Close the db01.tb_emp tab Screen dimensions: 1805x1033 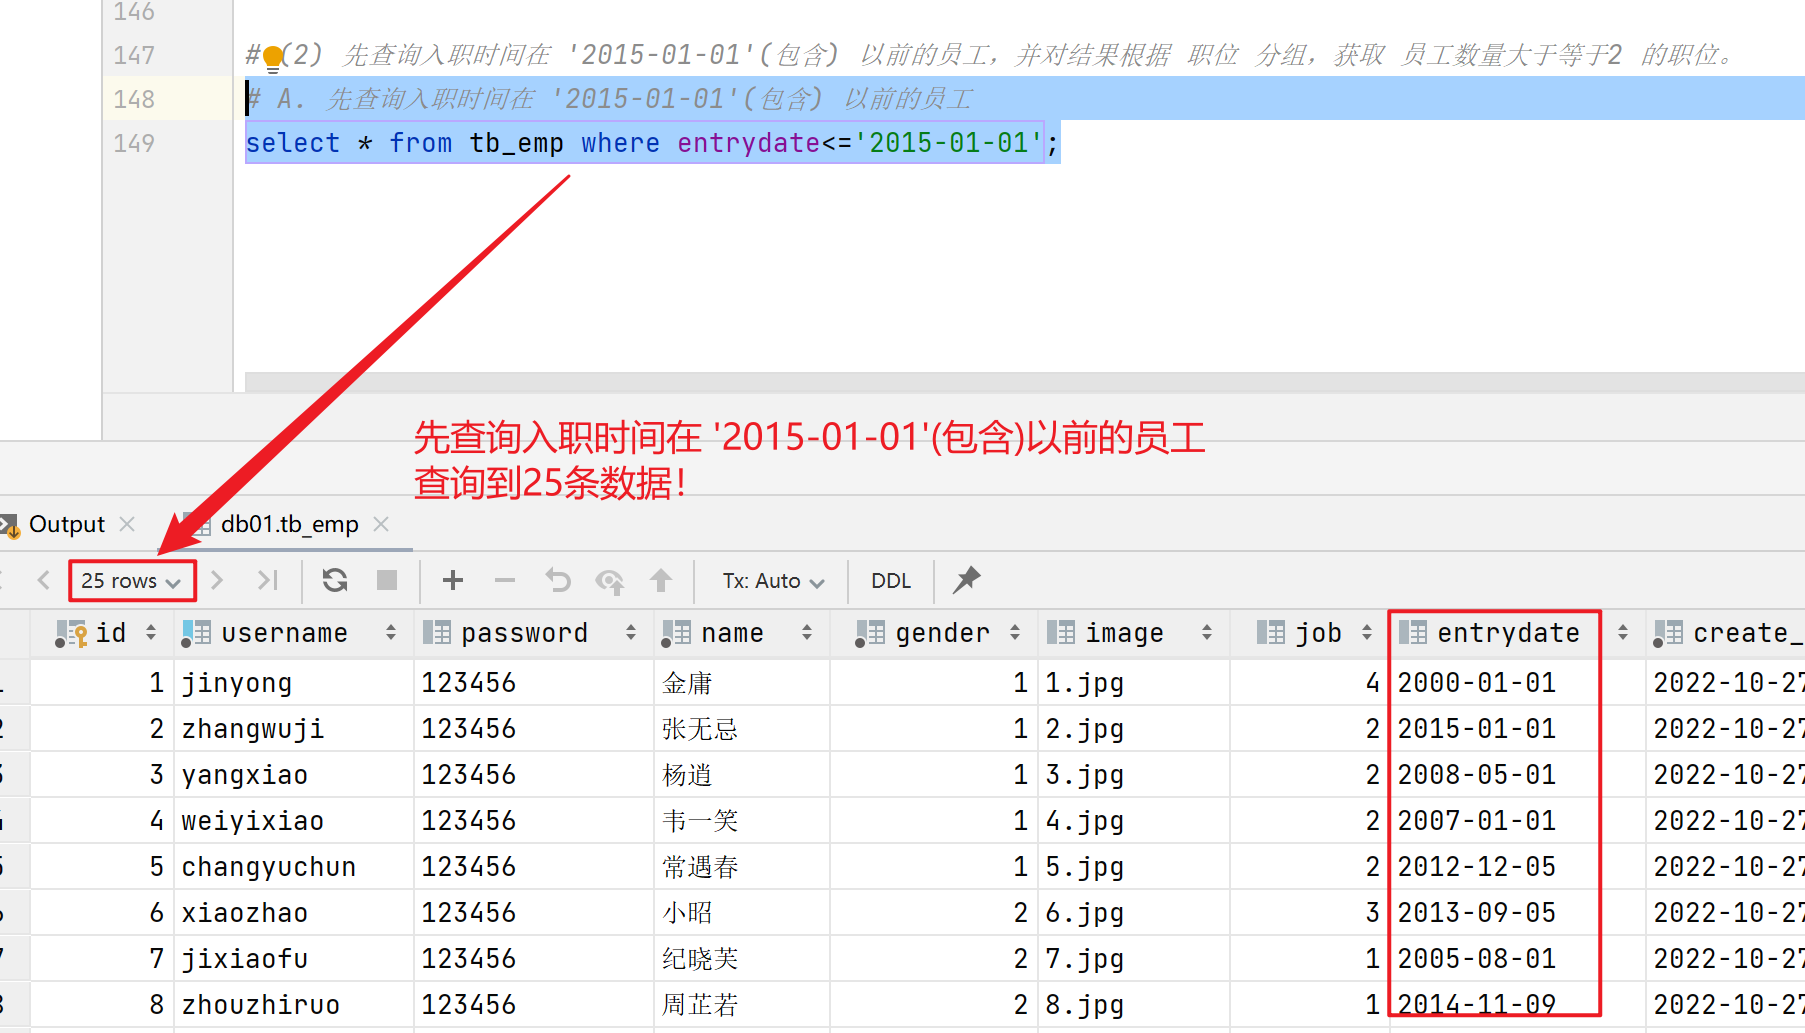tap(381, 523)
